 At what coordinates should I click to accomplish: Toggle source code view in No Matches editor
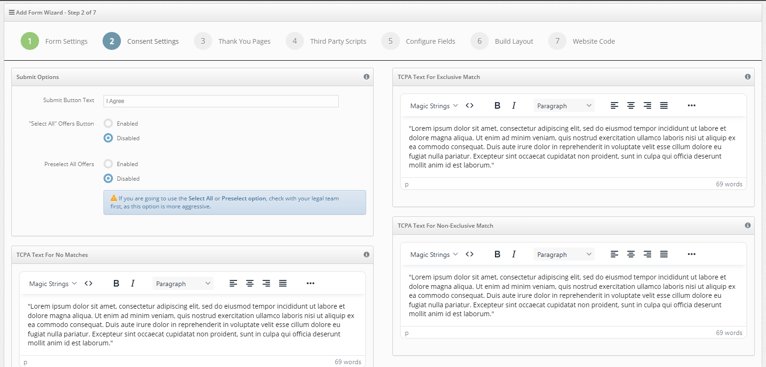tap(88, 283)
